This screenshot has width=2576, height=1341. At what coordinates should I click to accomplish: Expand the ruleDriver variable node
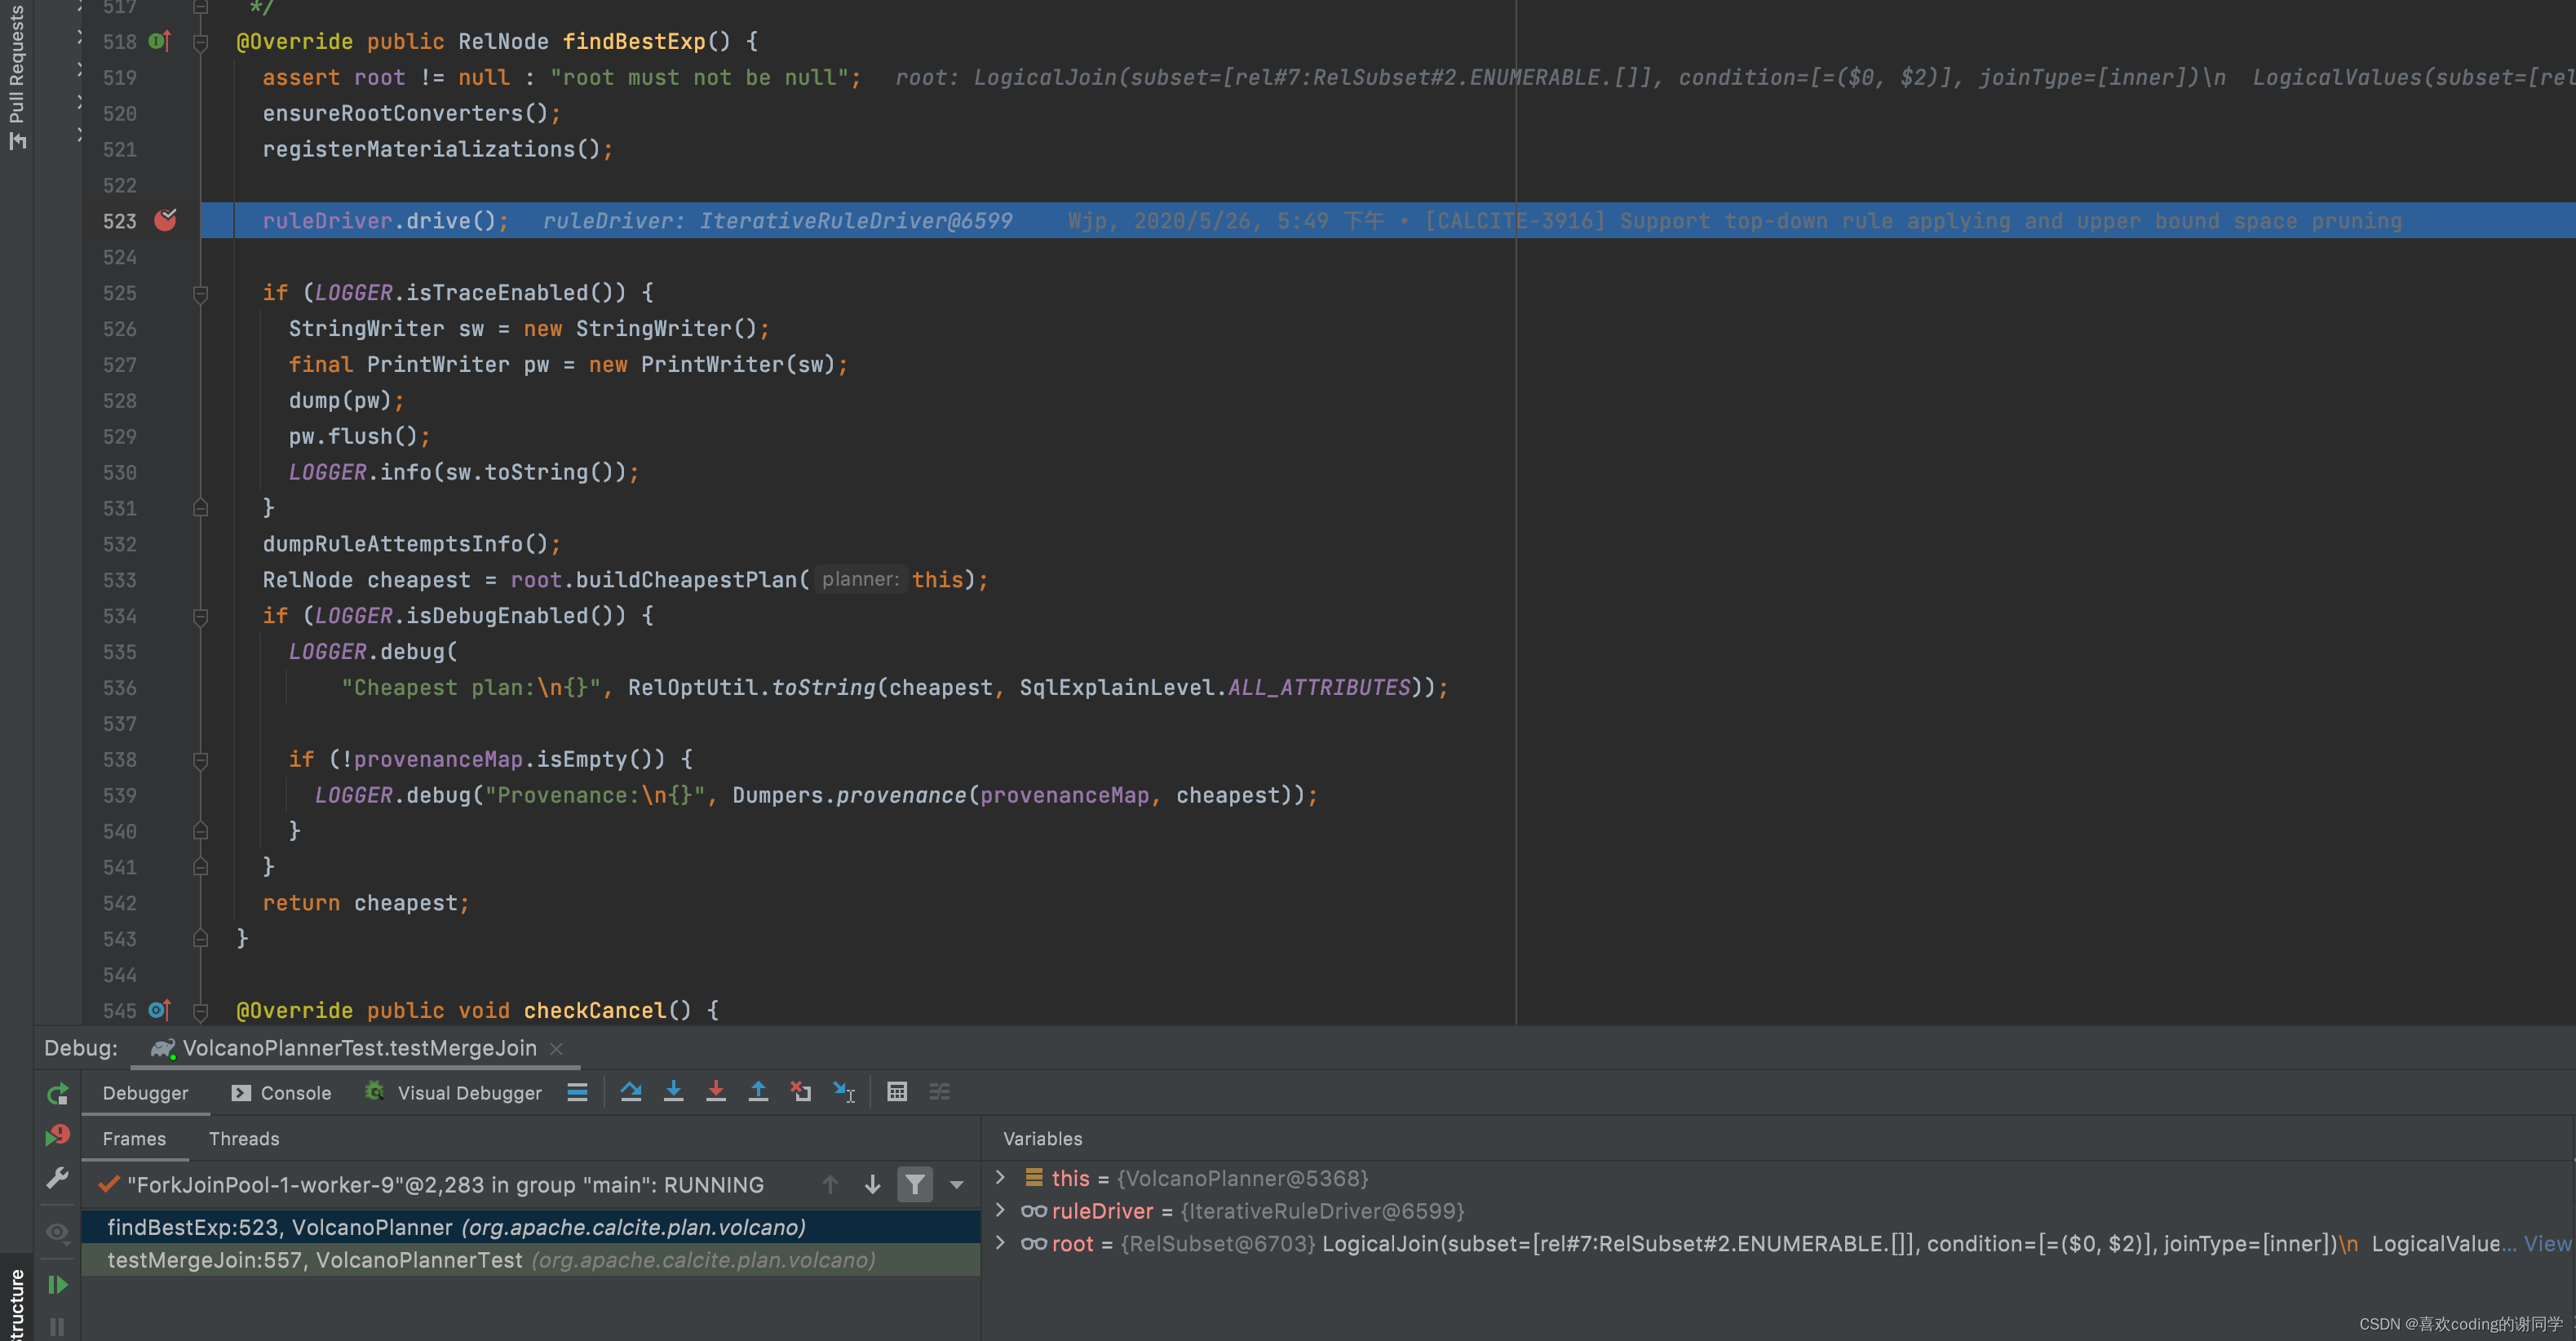tap(1000, 1211)
